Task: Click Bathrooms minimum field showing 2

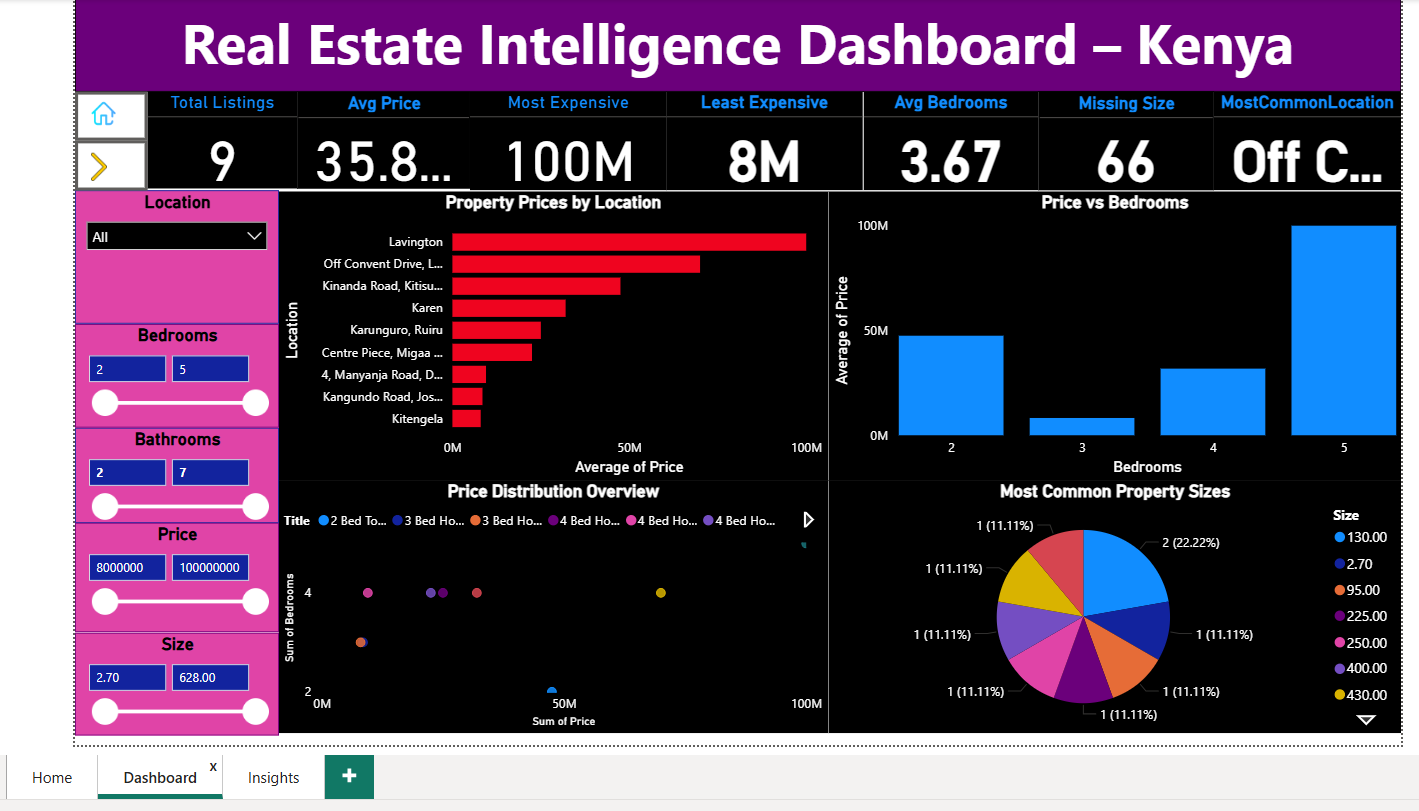Action: click(127, 472)
